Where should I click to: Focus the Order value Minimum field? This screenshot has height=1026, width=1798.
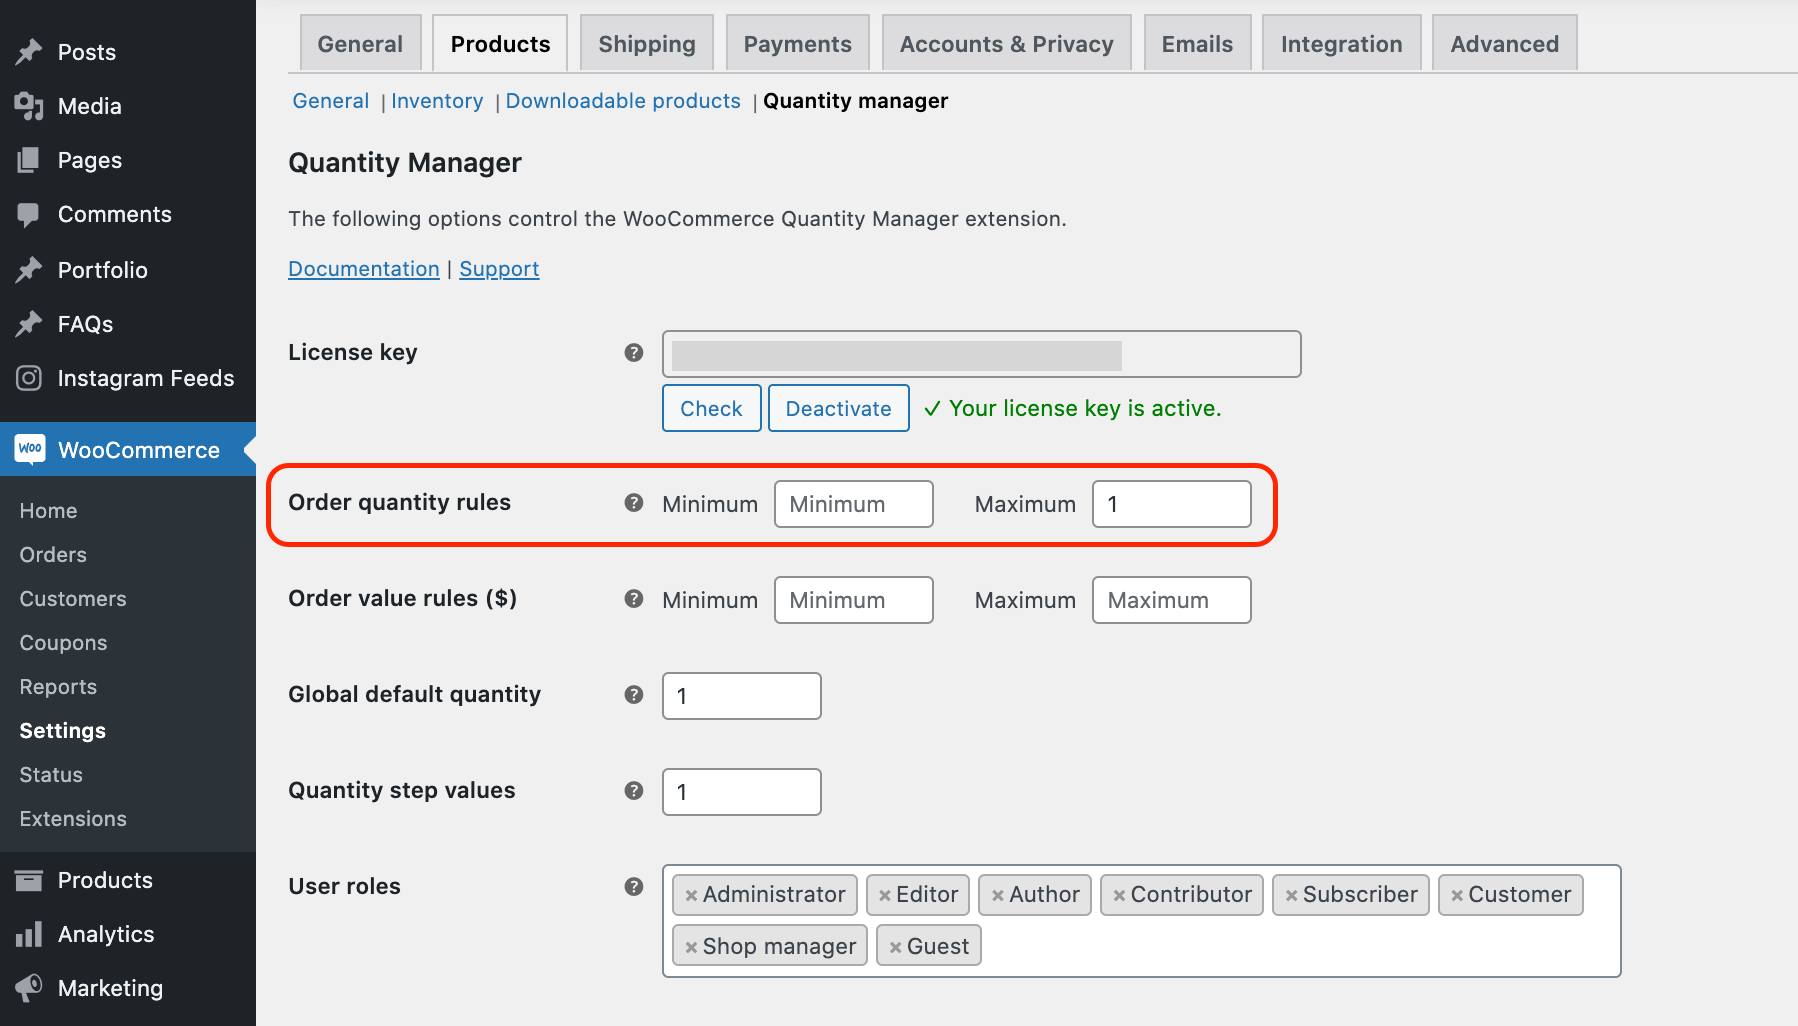click(853, 600)
